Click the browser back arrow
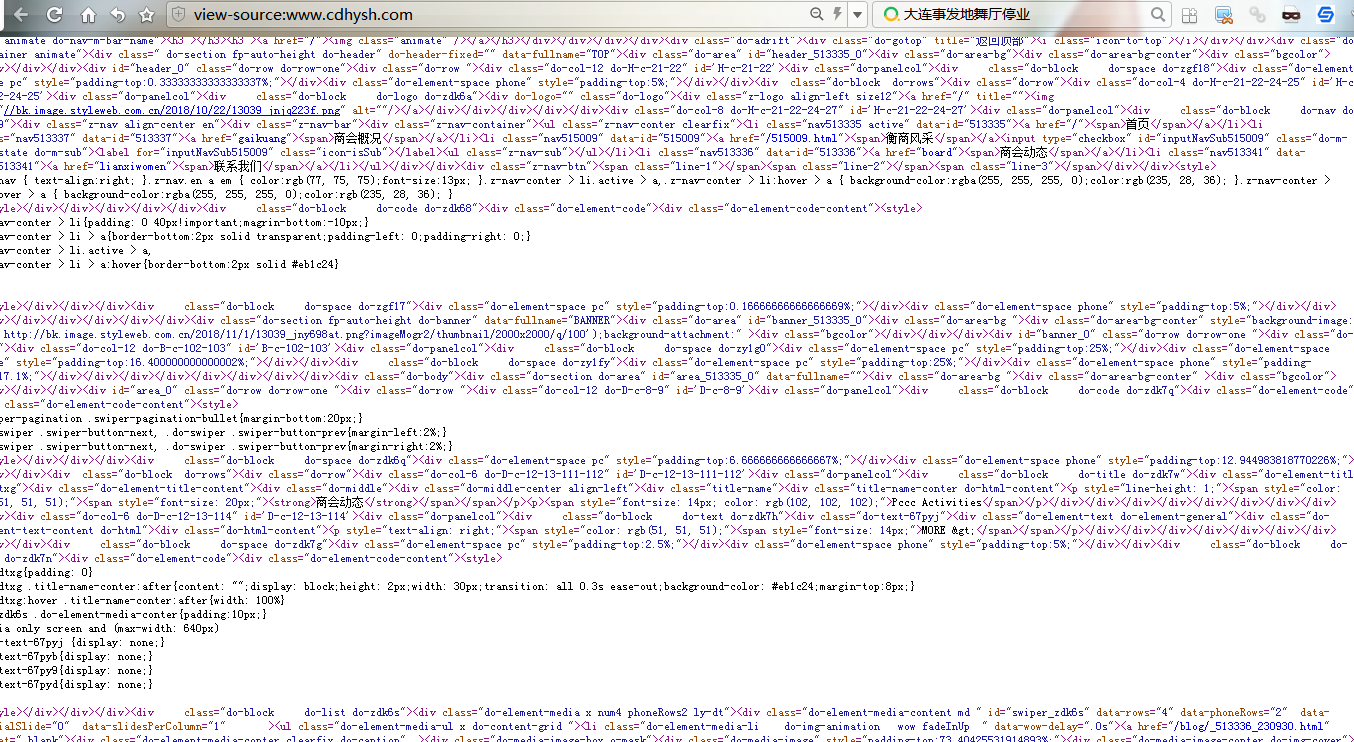Viewport: 1354px width, 742px height. pyautogui.click(x=18, y=15)
